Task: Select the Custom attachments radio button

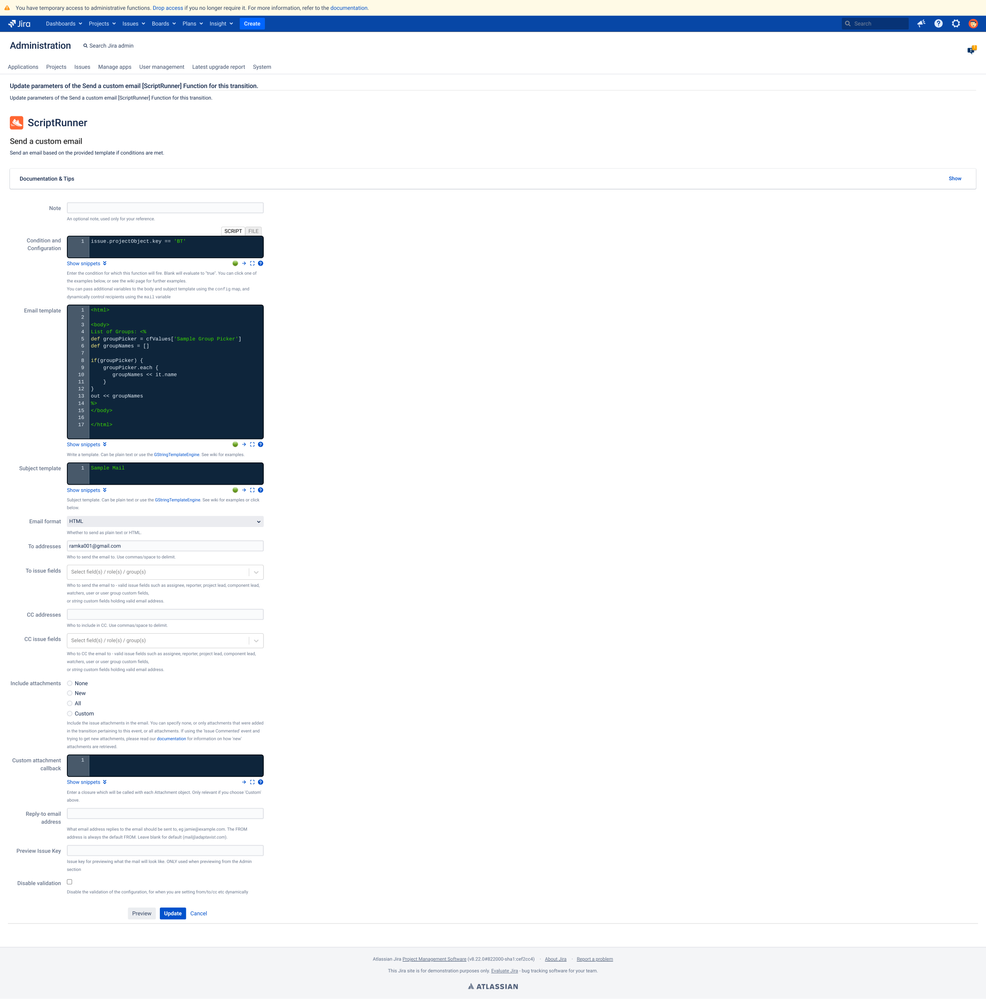Action: (x=69, y=713)
